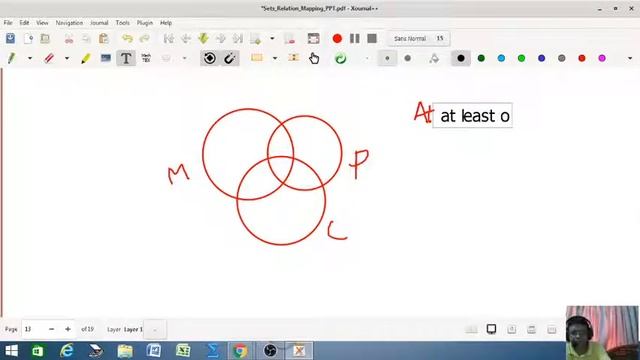Expand new page options dropdown

click(x=272, y=38)
